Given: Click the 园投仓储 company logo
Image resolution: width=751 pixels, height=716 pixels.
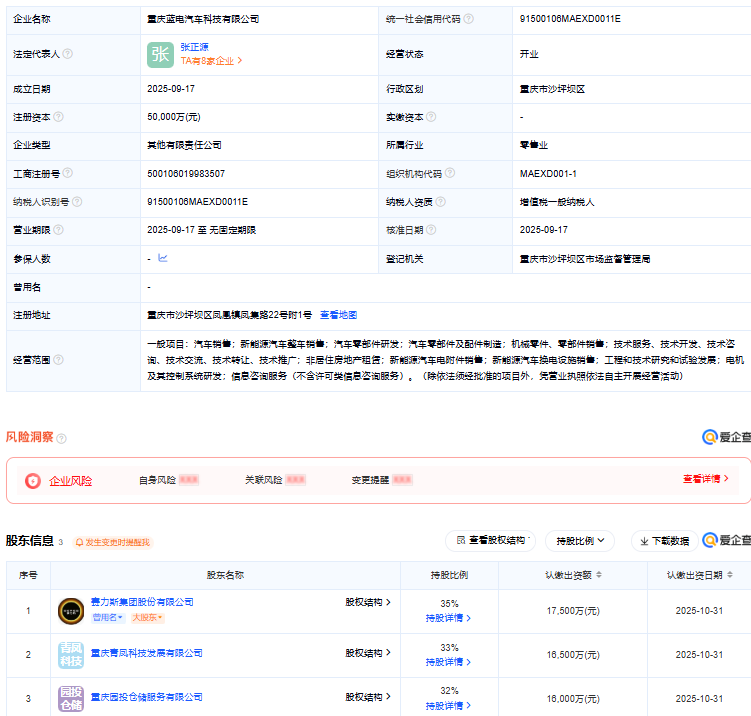Looking at the screenshot, I should tap(70, 697).
